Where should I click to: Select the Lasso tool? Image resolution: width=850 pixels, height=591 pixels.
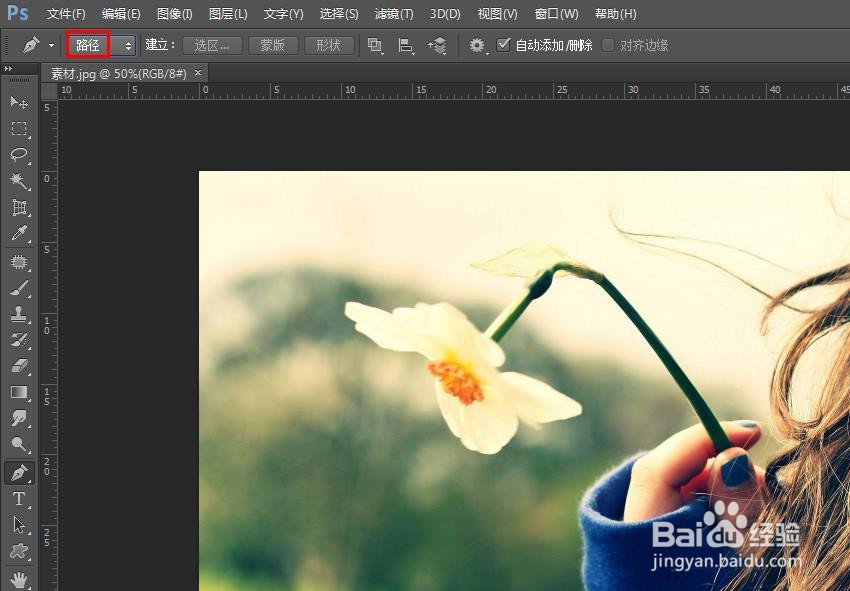[x=19, y=155]
